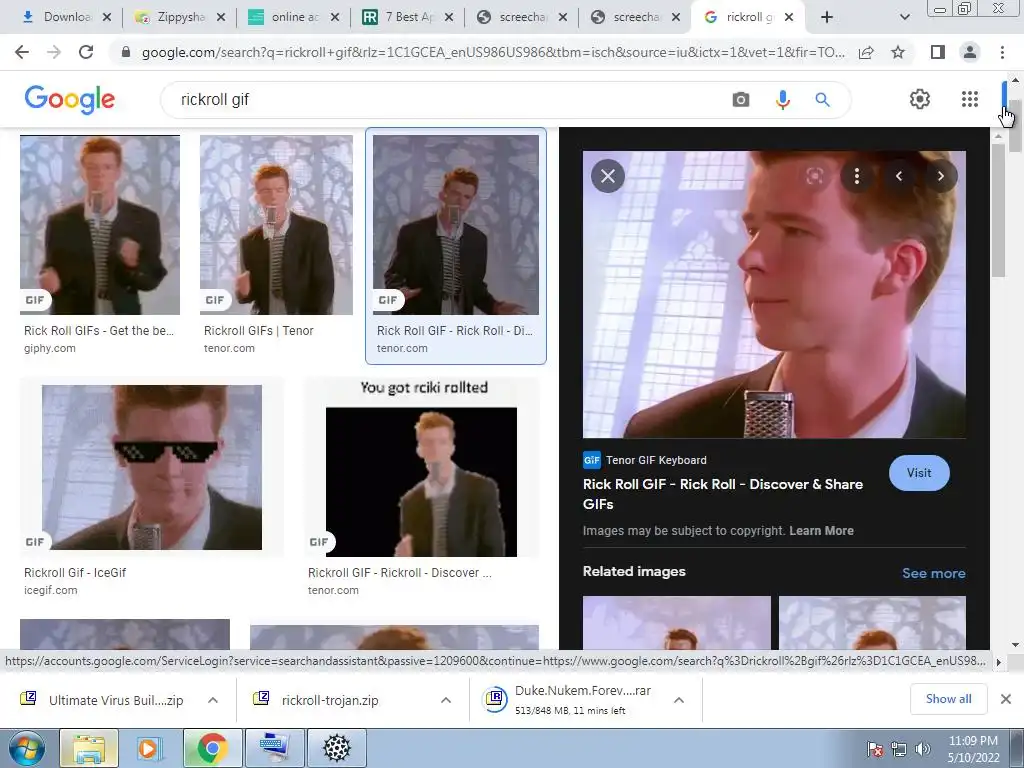The width and height of the screenshot is (1024, 768).
Task: Click the Rickroll Gif - IceGif caption
Action: 75,573
